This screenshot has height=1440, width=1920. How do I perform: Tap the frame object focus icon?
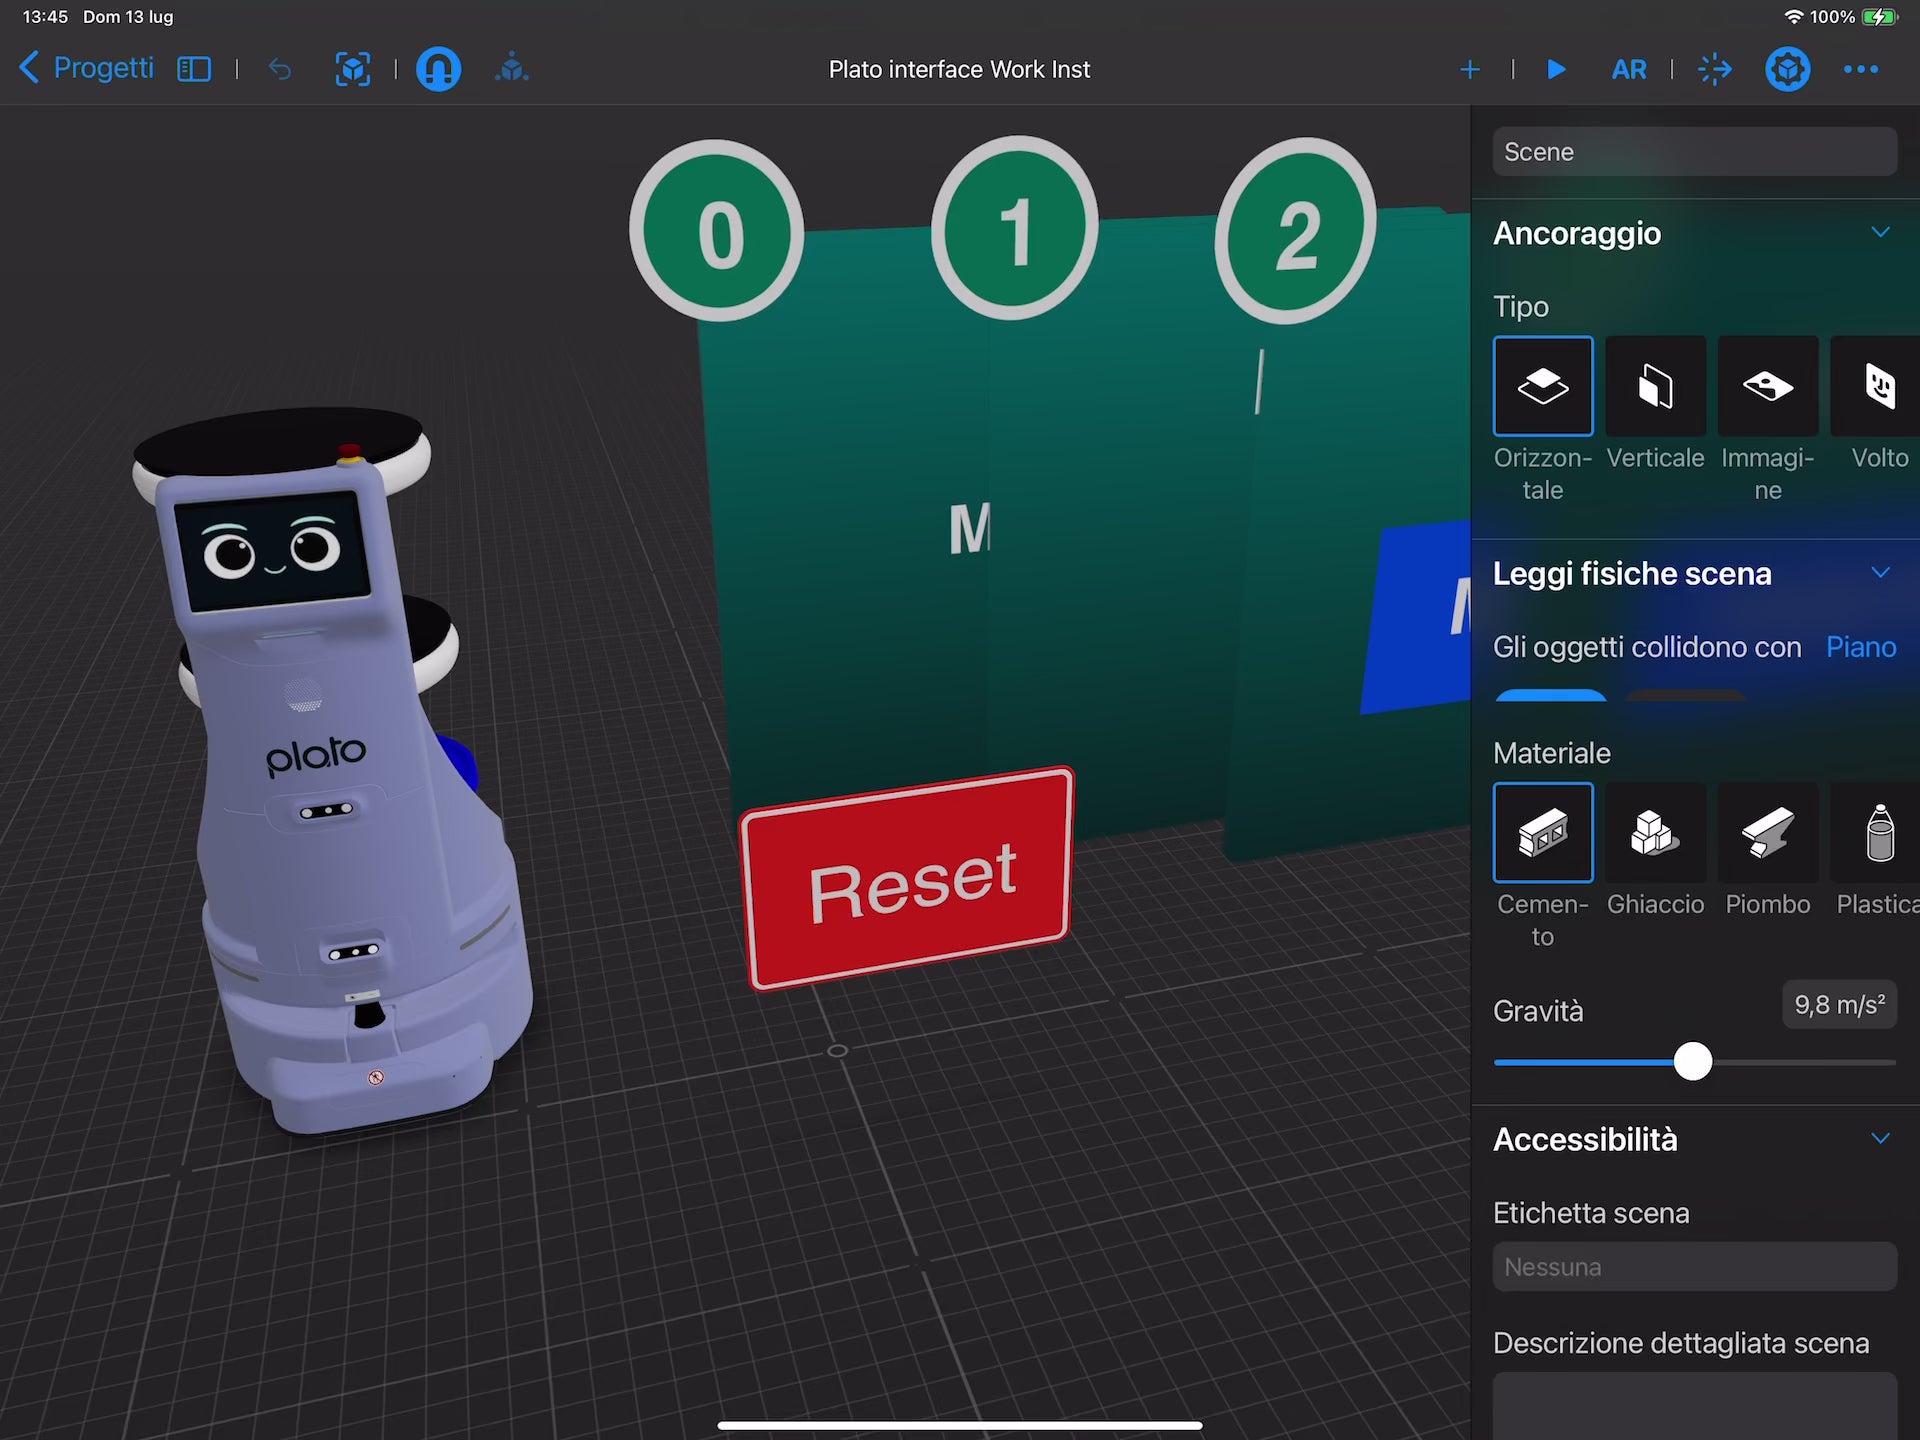point(352,69)
